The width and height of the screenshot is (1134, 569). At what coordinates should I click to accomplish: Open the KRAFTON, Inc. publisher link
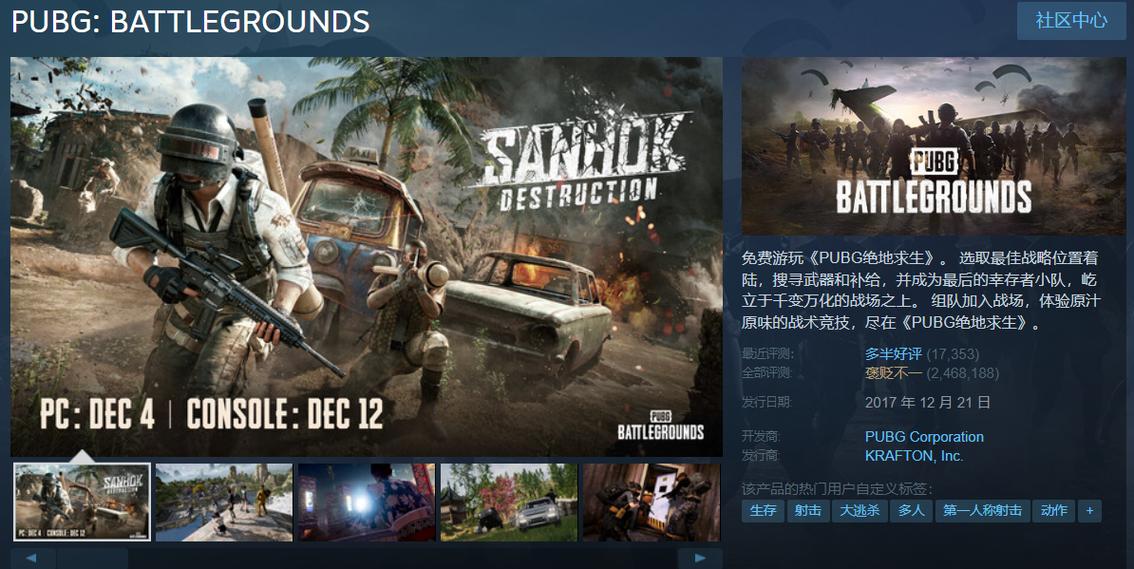(x=914, y=456)
